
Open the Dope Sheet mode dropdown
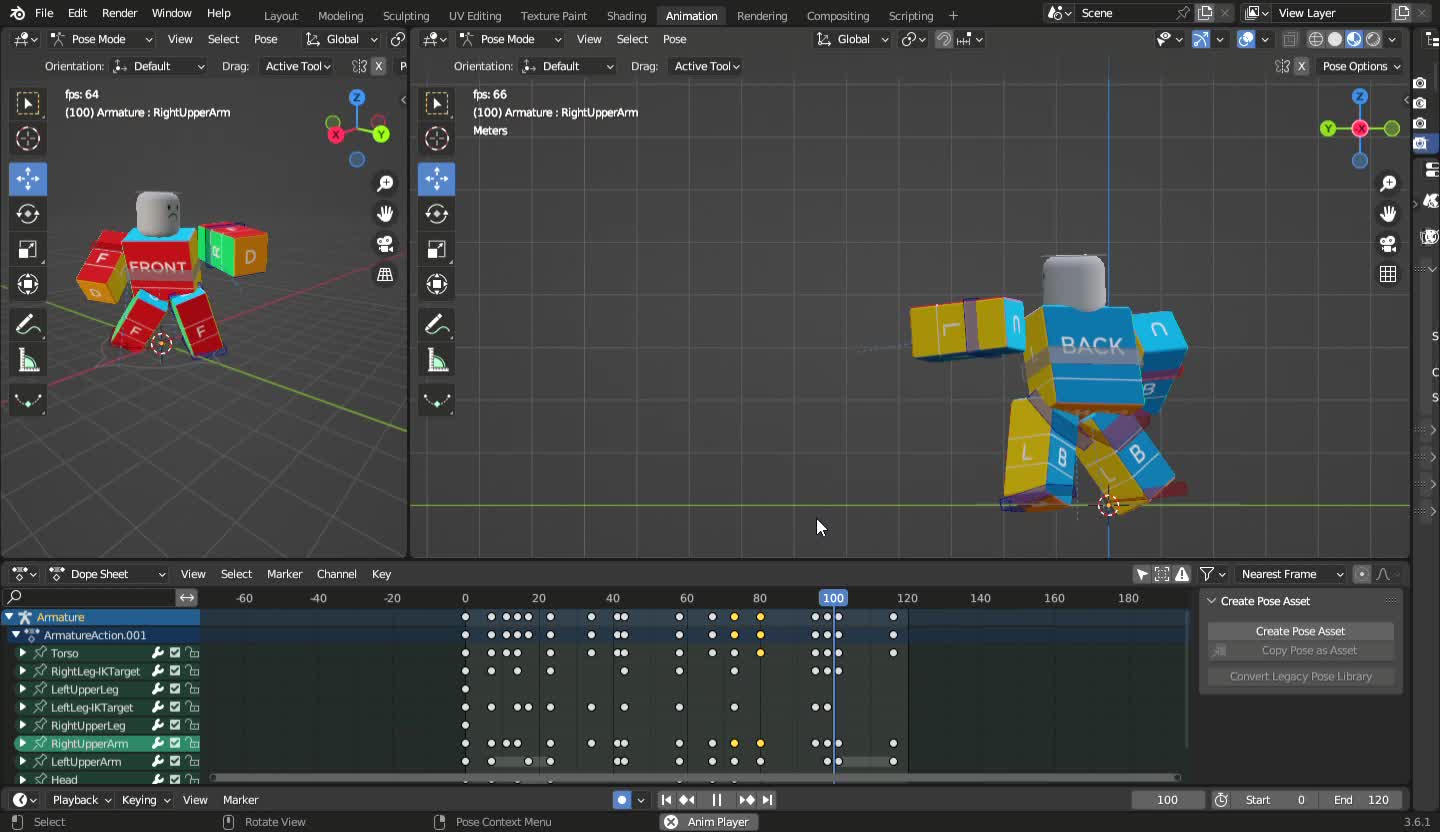(x=107, y=574)
